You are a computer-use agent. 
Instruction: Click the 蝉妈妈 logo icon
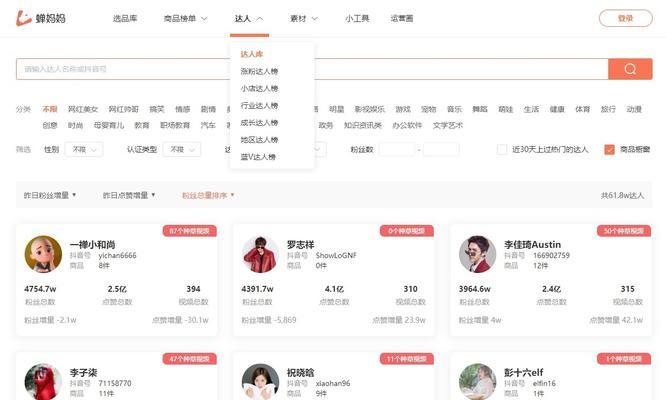tap(24, 18)
